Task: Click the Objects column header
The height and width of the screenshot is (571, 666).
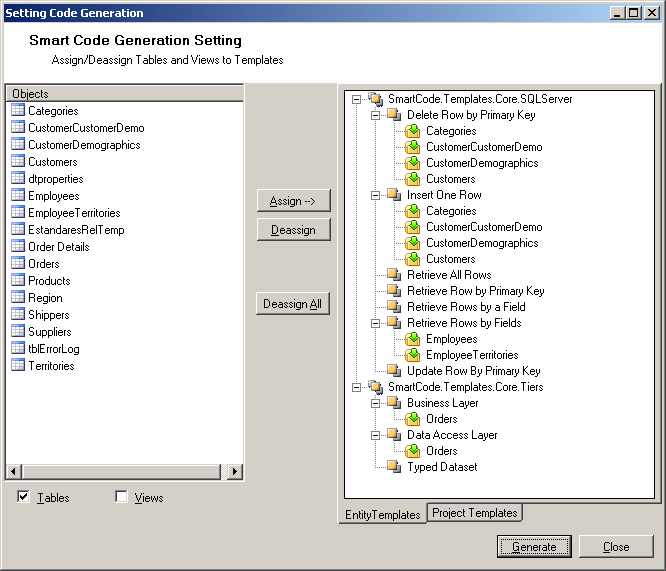Action: (124, 93)
